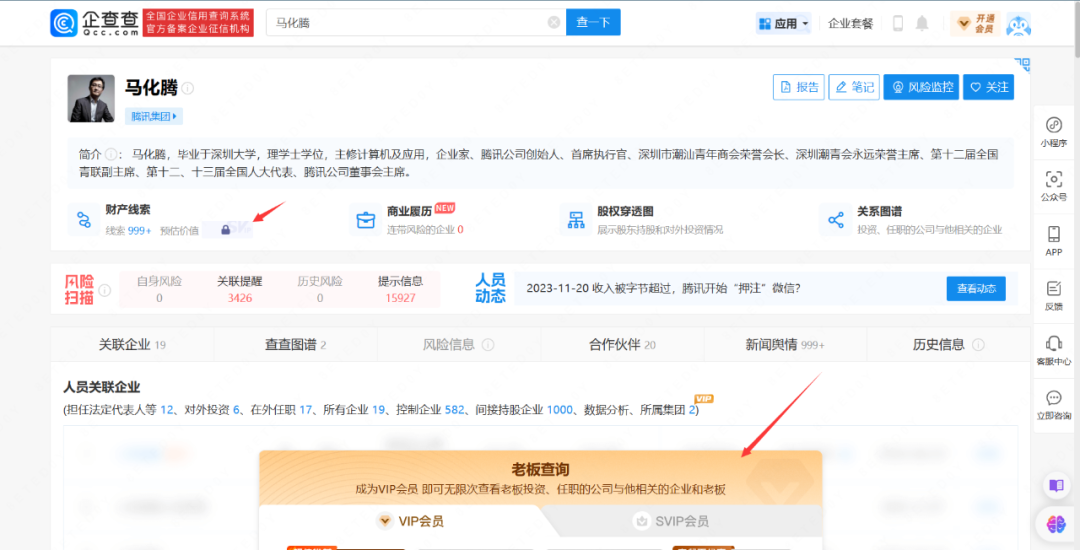Switch to 合作伙伴 tab
Viewport: 1080px width, 550px height.
point(622,344)
